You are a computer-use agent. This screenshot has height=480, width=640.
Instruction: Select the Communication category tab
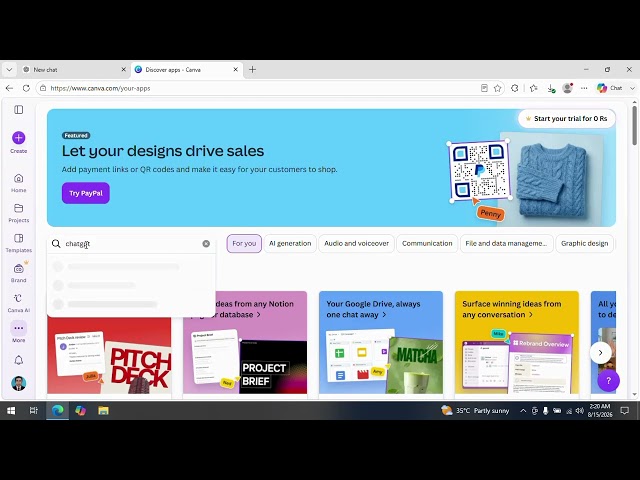click(x=427, y=243)
